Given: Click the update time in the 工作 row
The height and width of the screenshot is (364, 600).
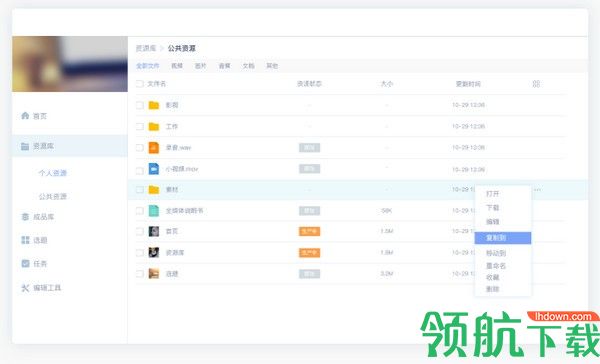Looking at the screenshot, I should [468, 126].
